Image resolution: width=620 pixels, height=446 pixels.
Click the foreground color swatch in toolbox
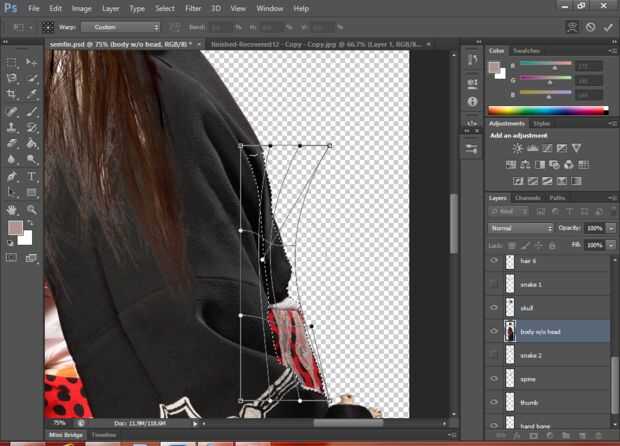pyautogui.click(x=15, y=228)
